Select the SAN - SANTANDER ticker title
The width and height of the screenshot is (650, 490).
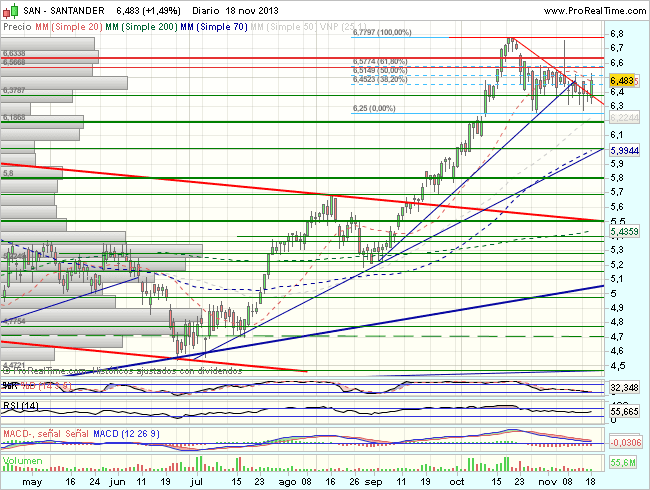pyautogui.click(x=63, y=11)
